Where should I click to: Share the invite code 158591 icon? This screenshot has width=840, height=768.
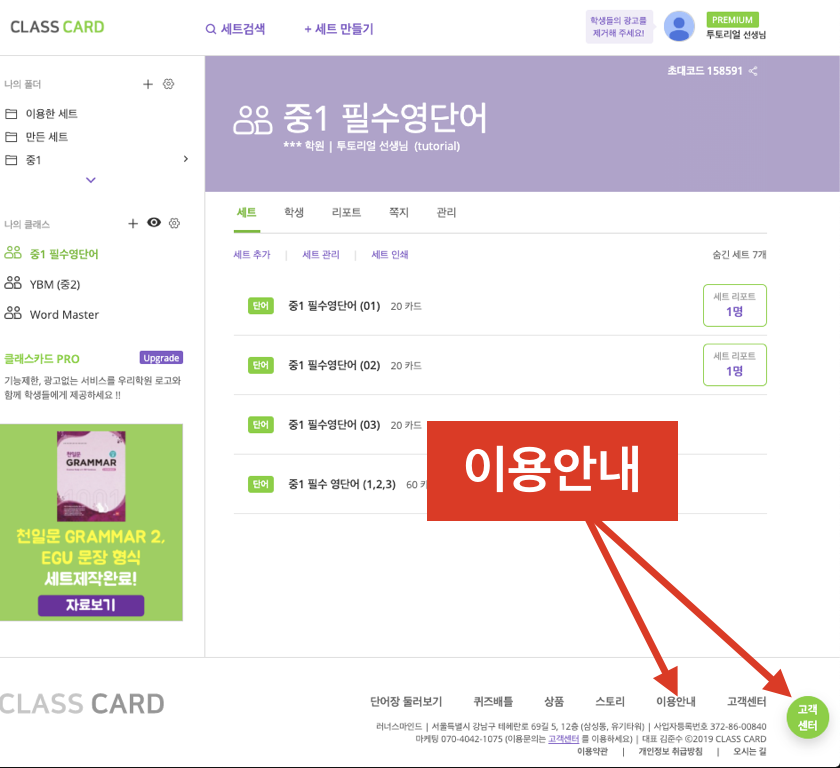753,71
